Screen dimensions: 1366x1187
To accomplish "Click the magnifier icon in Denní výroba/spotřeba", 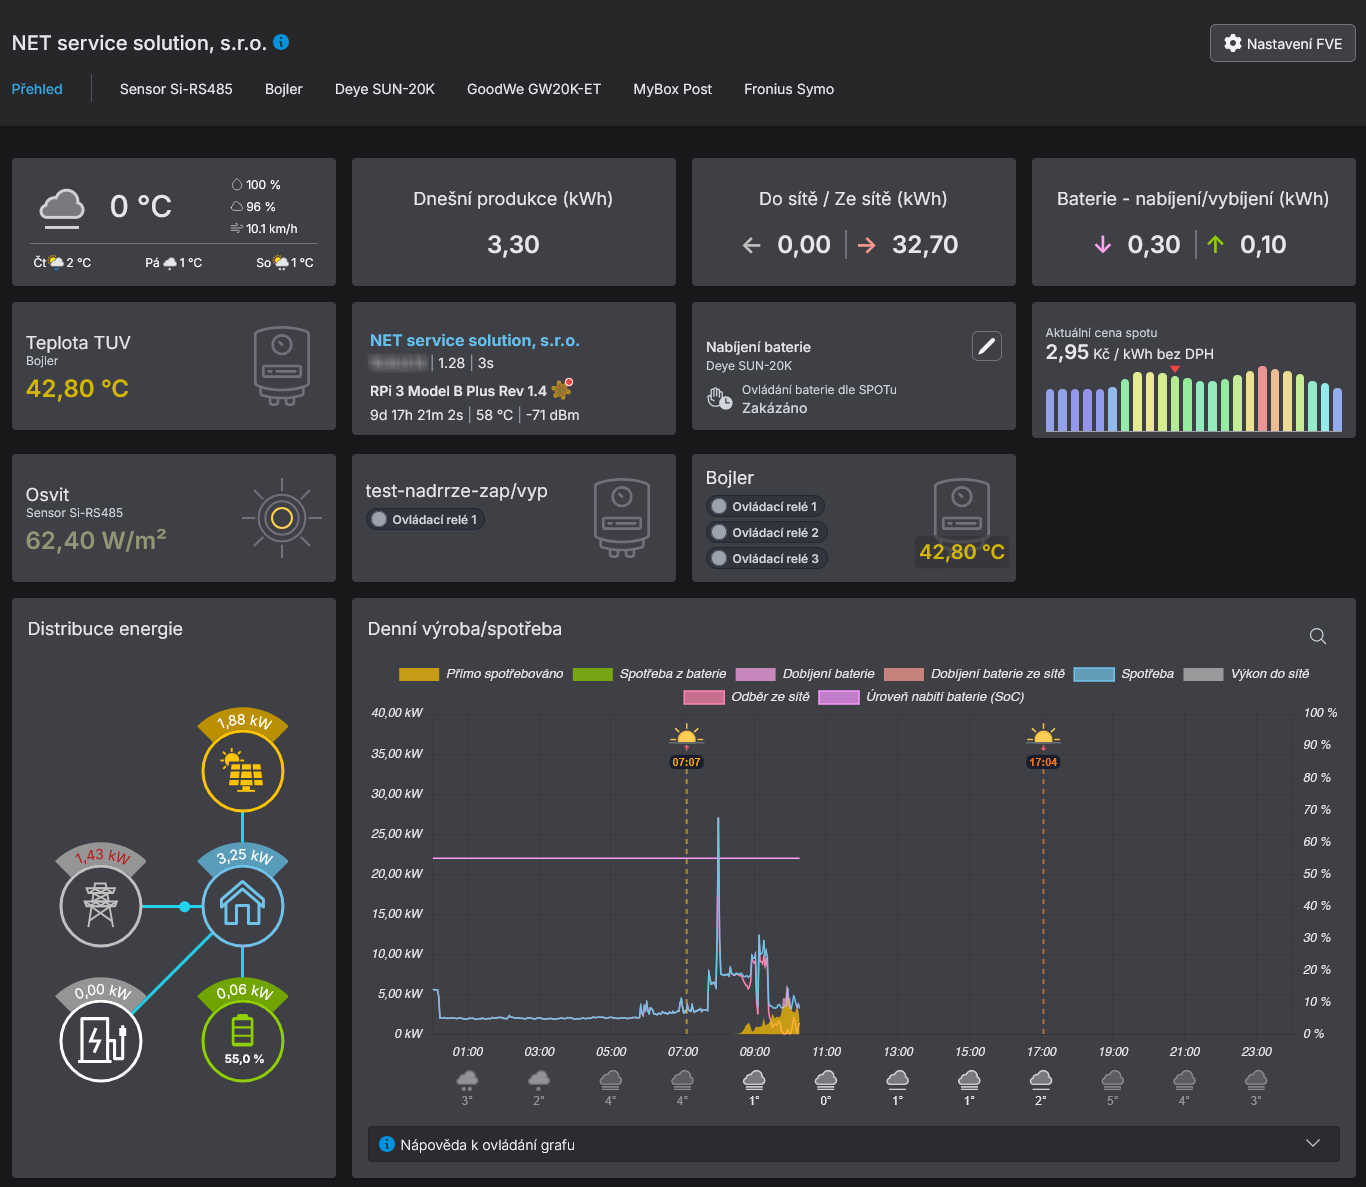I will coord(1317,637).
